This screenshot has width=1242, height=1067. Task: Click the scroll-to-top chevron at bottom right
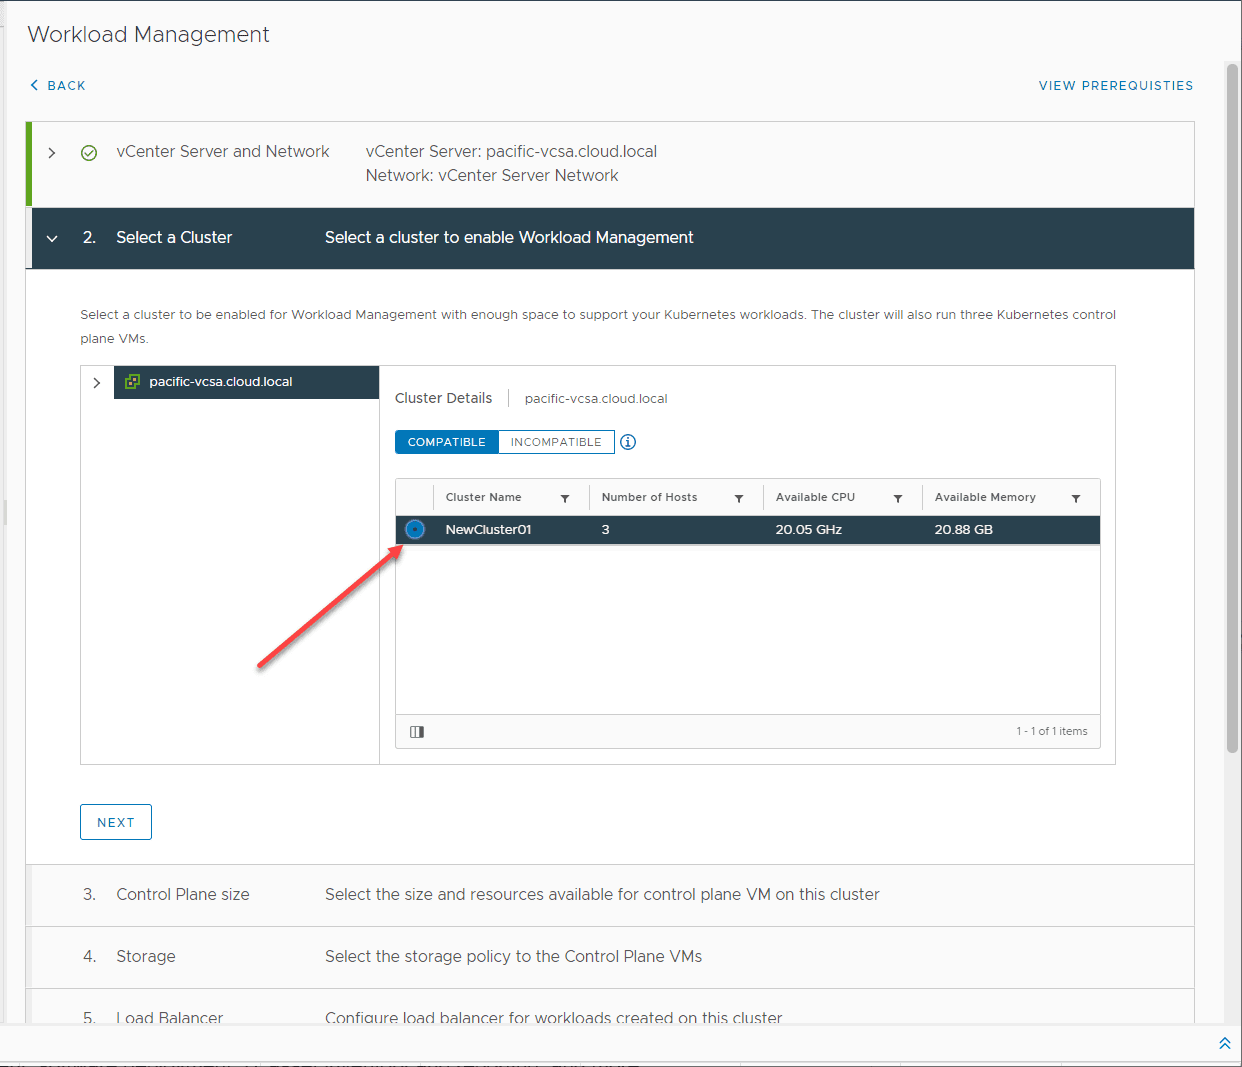pos(1224,1043)
